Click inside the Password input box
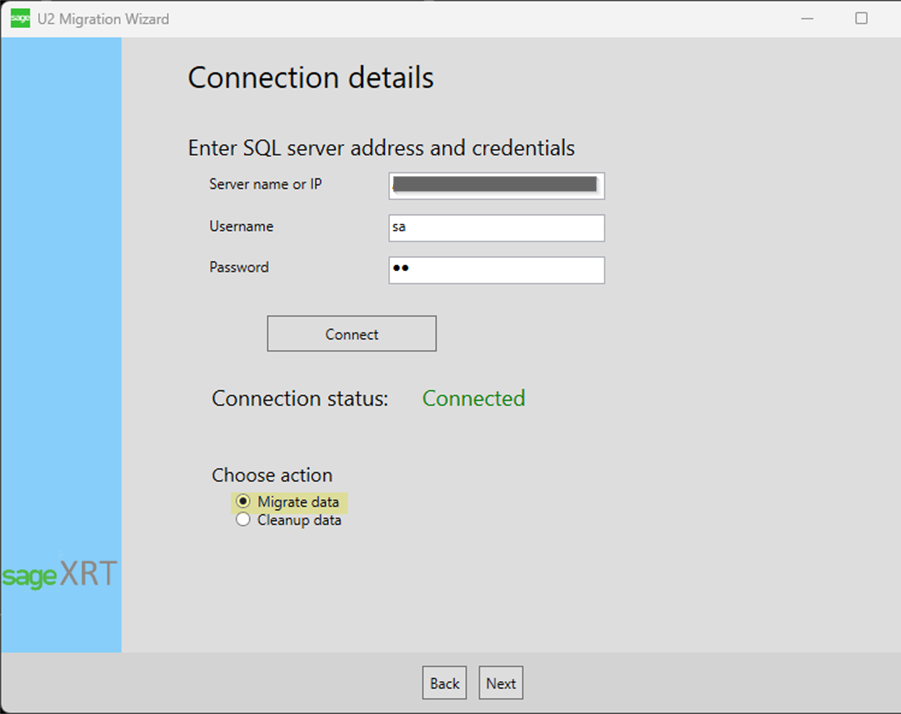 click(x=496, y=270)
